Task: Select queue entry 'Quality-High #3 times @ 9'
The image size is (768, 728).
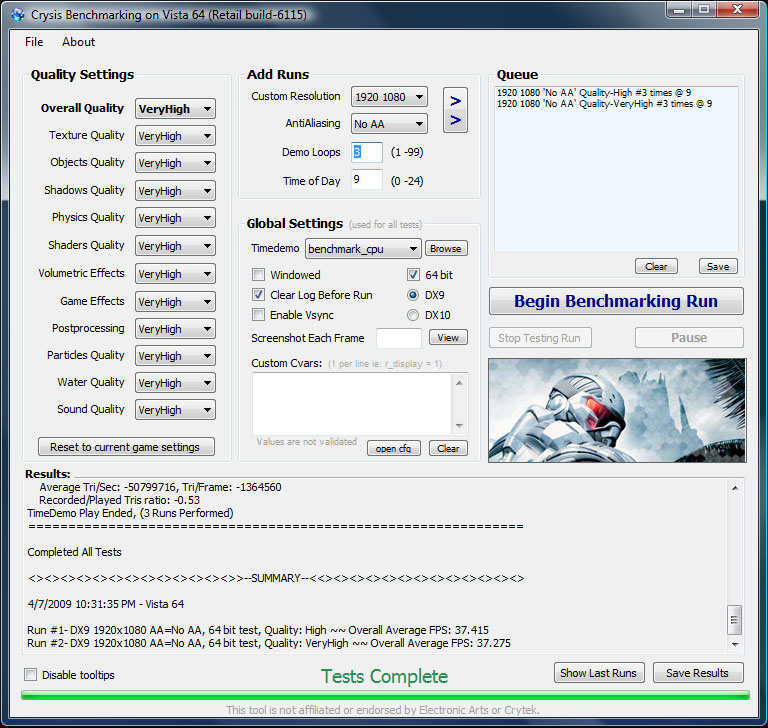Action: coord(594,93)
